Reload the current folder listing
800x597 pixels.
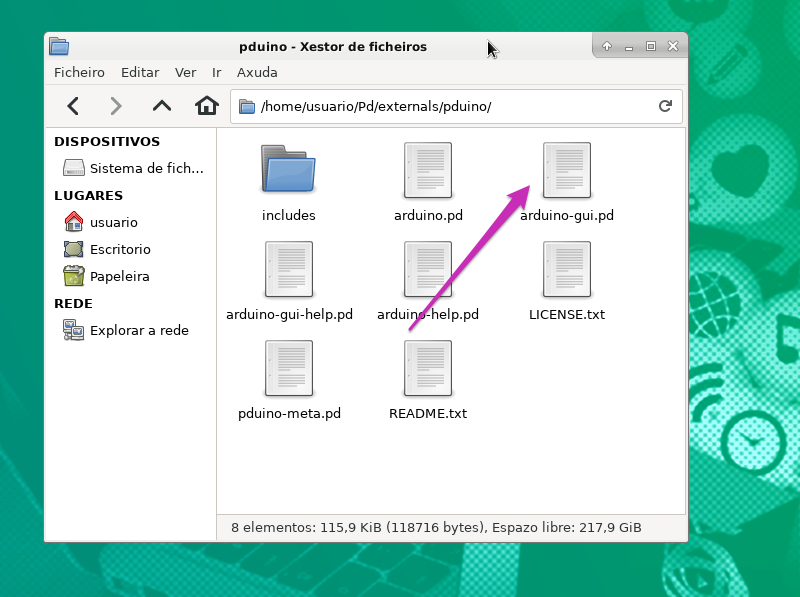(x=665, y=107)
